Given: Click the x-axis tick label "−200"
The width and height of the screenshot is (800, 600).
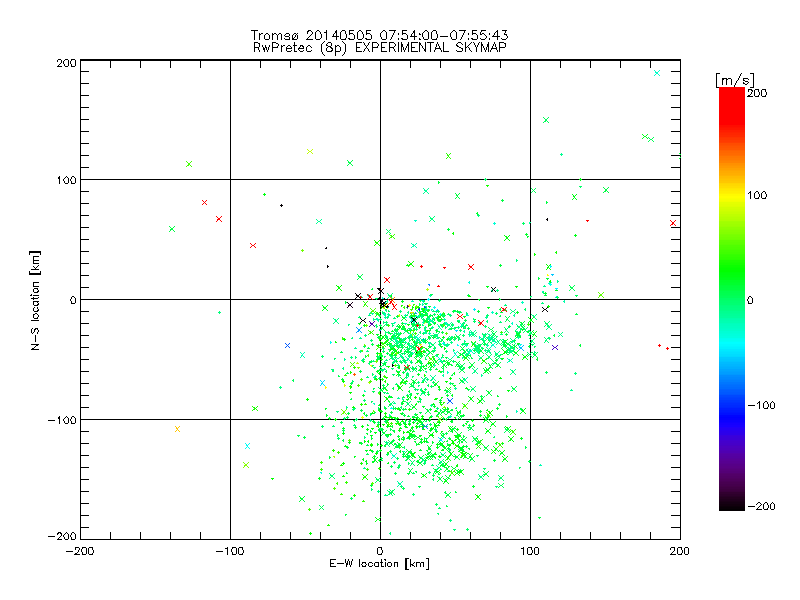Looking at the screenshot, I should (x=80, y=552).
